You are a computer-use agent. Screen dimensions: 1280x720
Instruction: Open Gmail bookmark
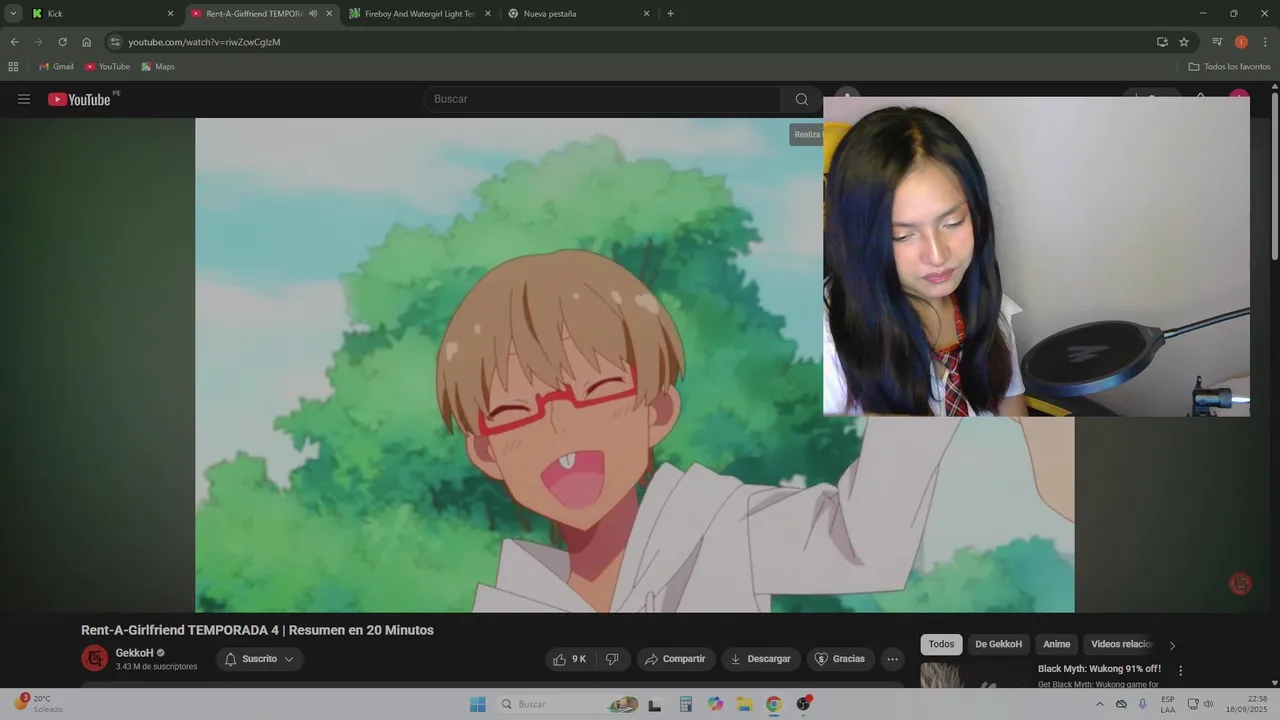pos(56,66)
